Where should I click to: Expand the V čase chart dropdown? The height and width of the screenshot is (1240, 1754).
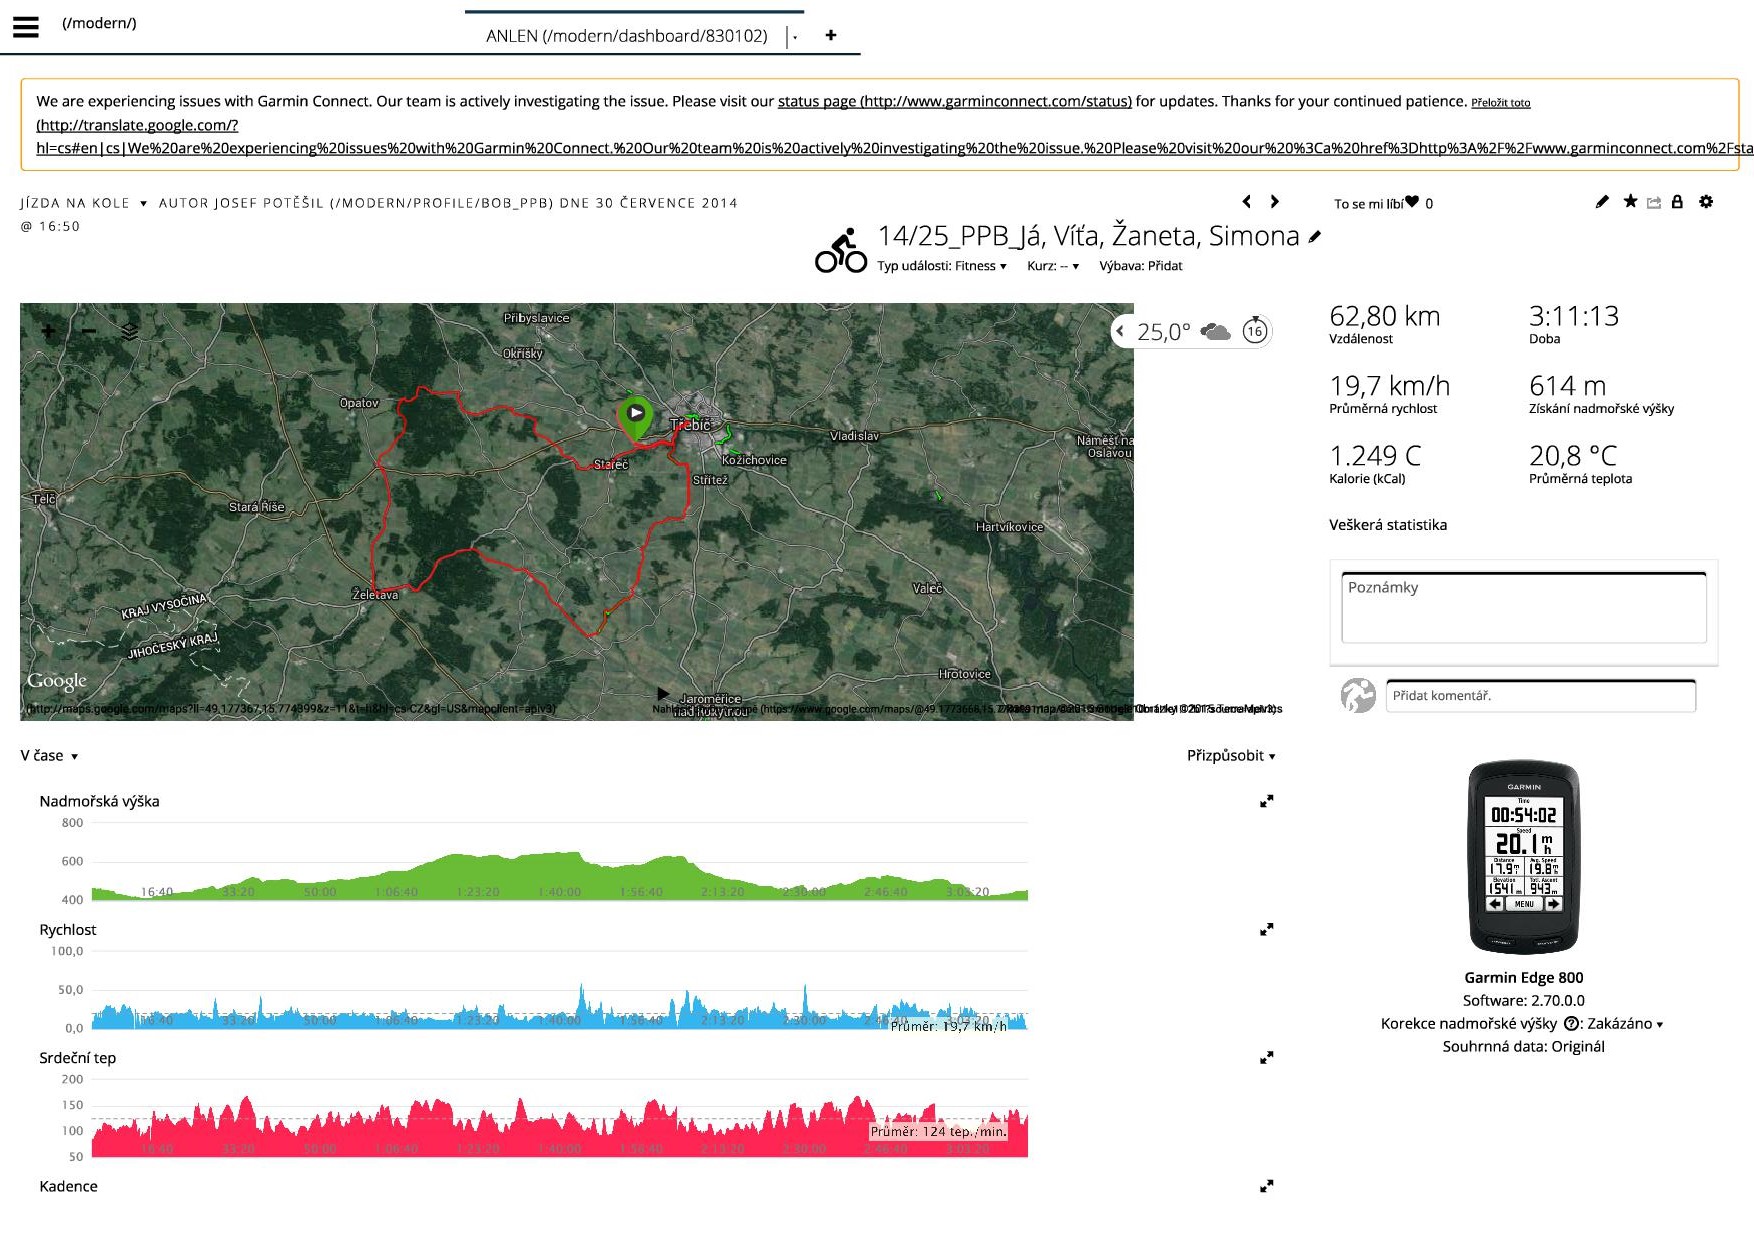coord(49,756)
